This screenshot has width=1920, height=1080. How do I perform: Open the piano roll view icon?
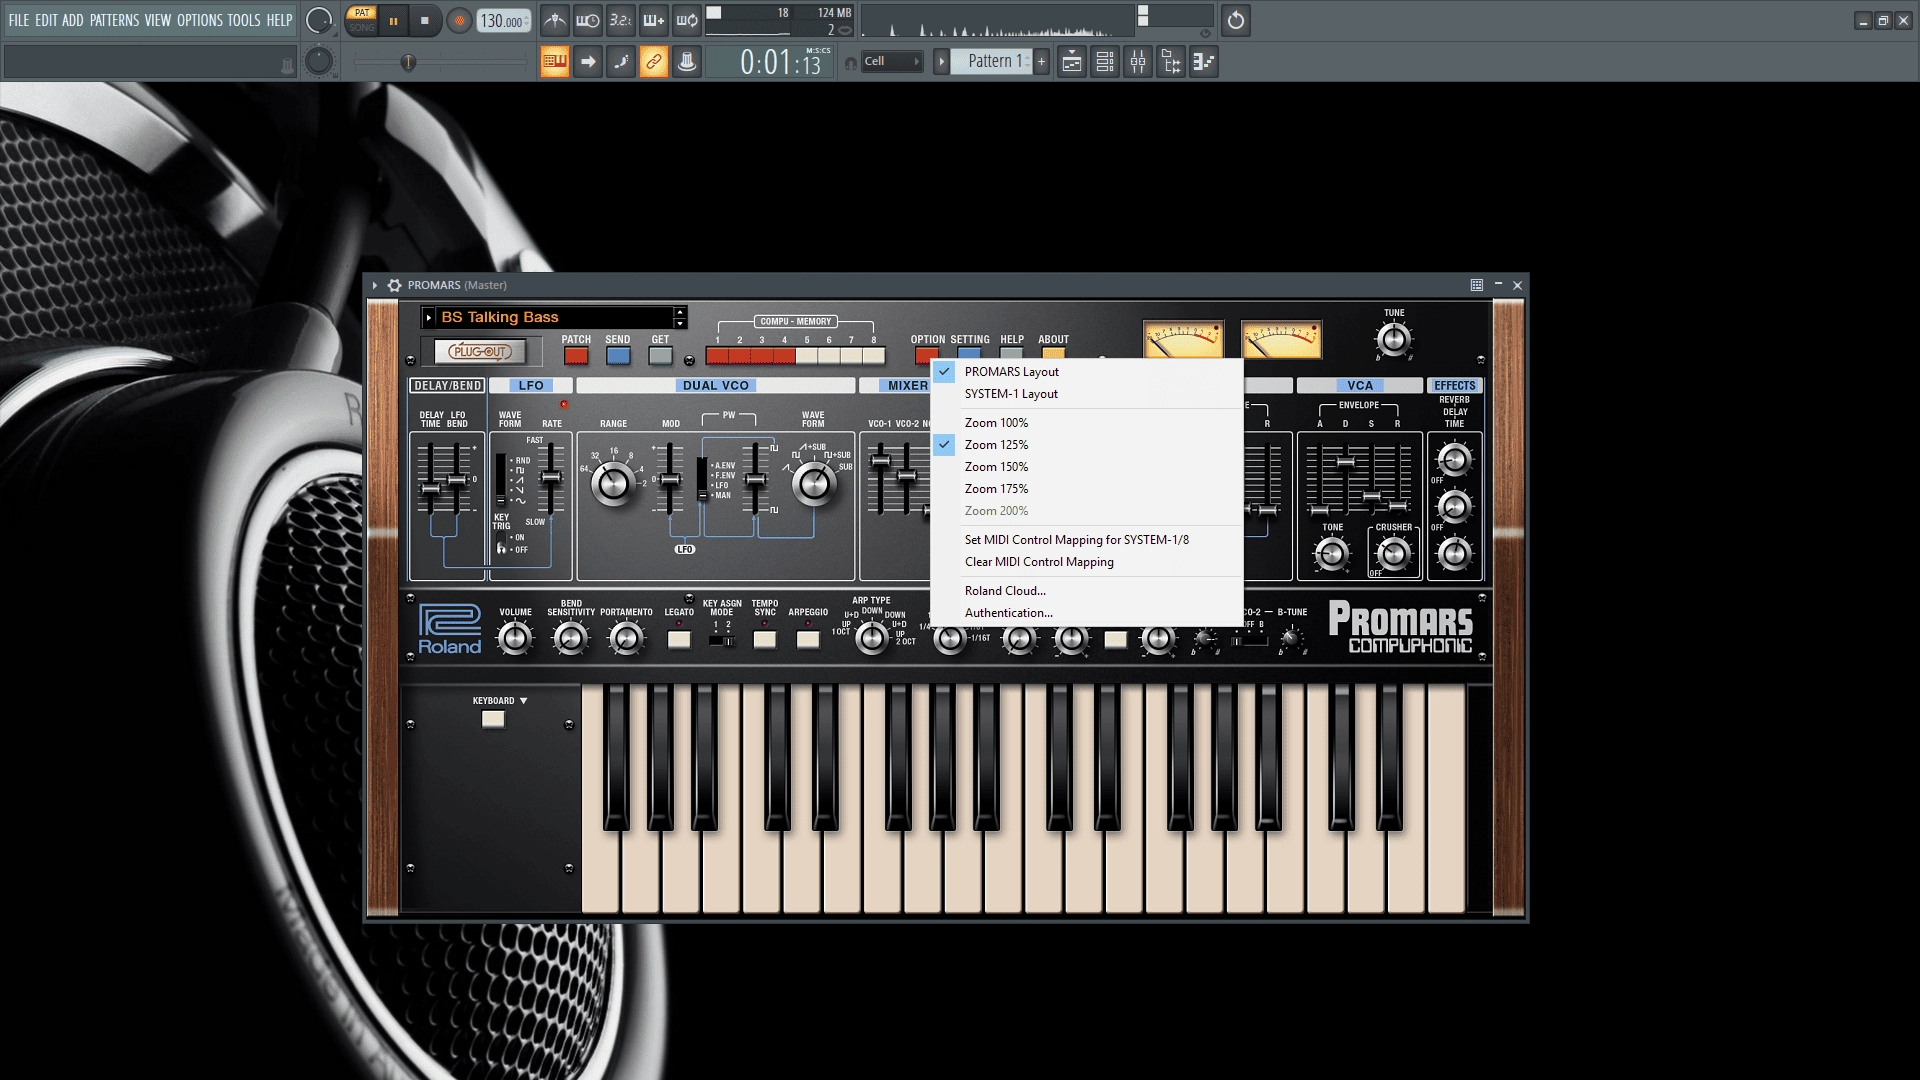(1204, 62)
